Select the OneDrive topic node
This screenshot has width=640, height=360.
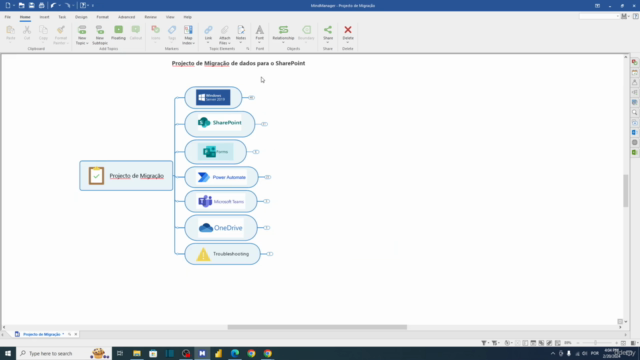(x=221, y=228)
